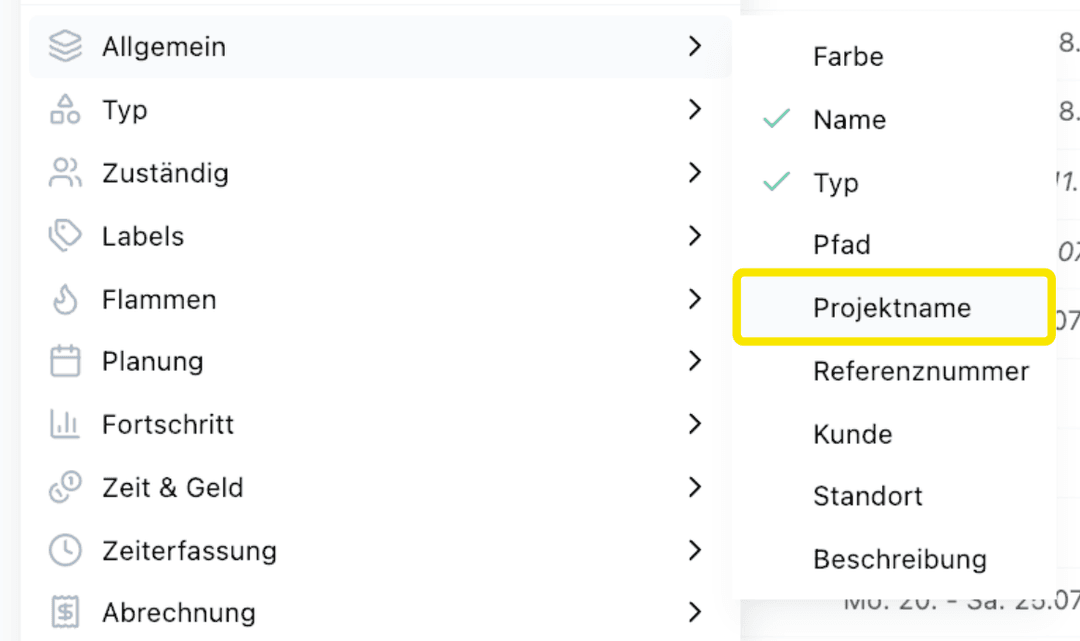Click the Zeiterfassung clock icon
Viewport: 1080px width, 641px height.
[x=65, y=550]
